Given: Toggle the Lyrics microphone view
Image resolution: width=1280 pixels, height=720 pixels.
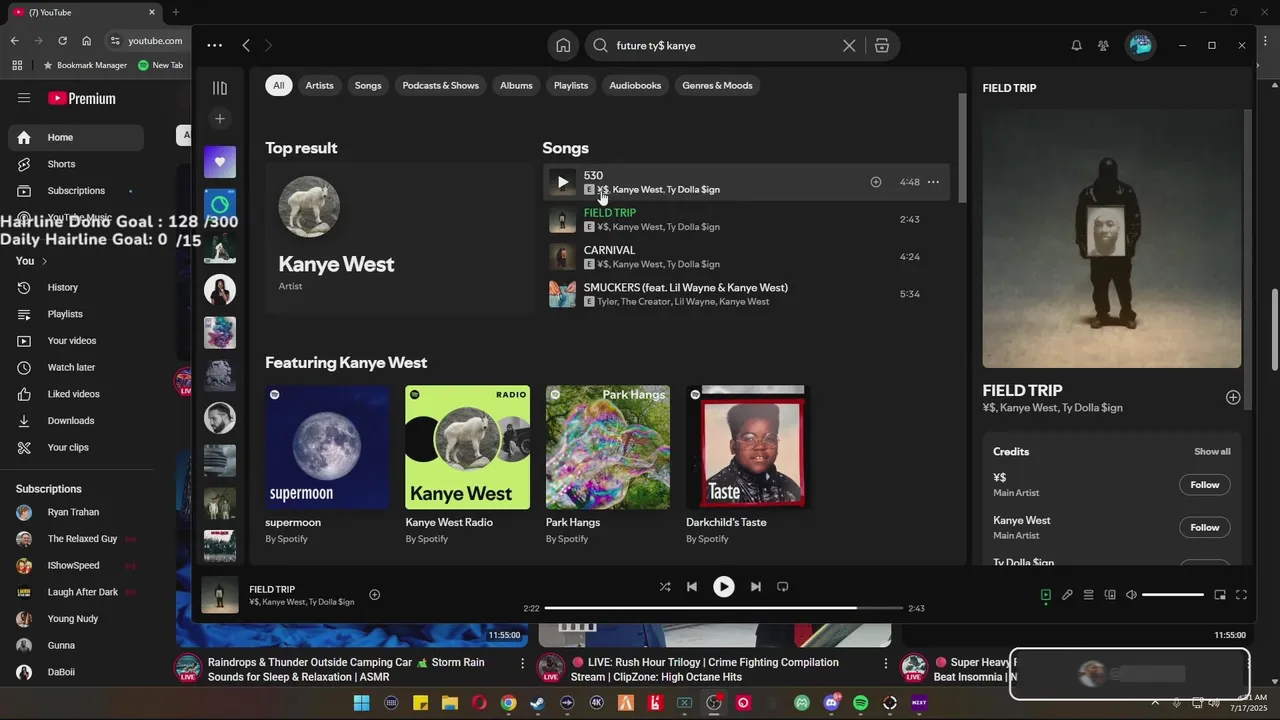Looking at the screenshot, I should 1067,595.
